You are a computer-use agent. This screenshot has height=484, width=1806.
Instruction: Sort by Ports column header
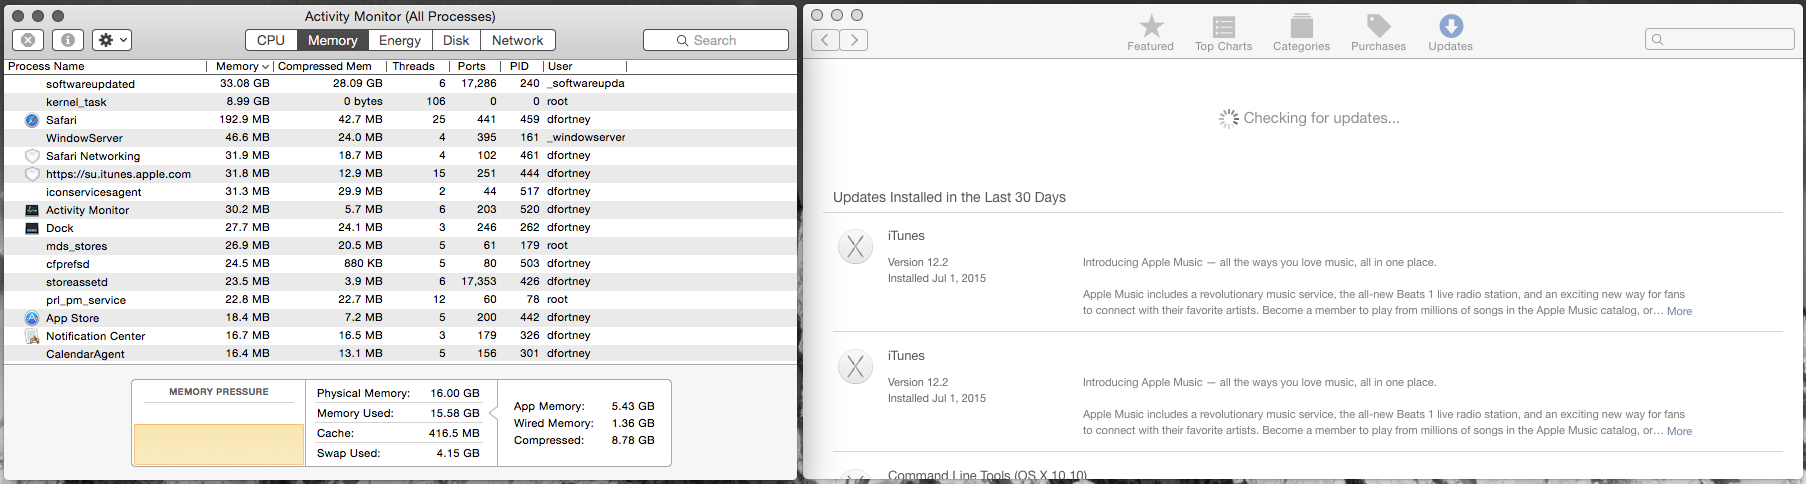coord(474,66)
